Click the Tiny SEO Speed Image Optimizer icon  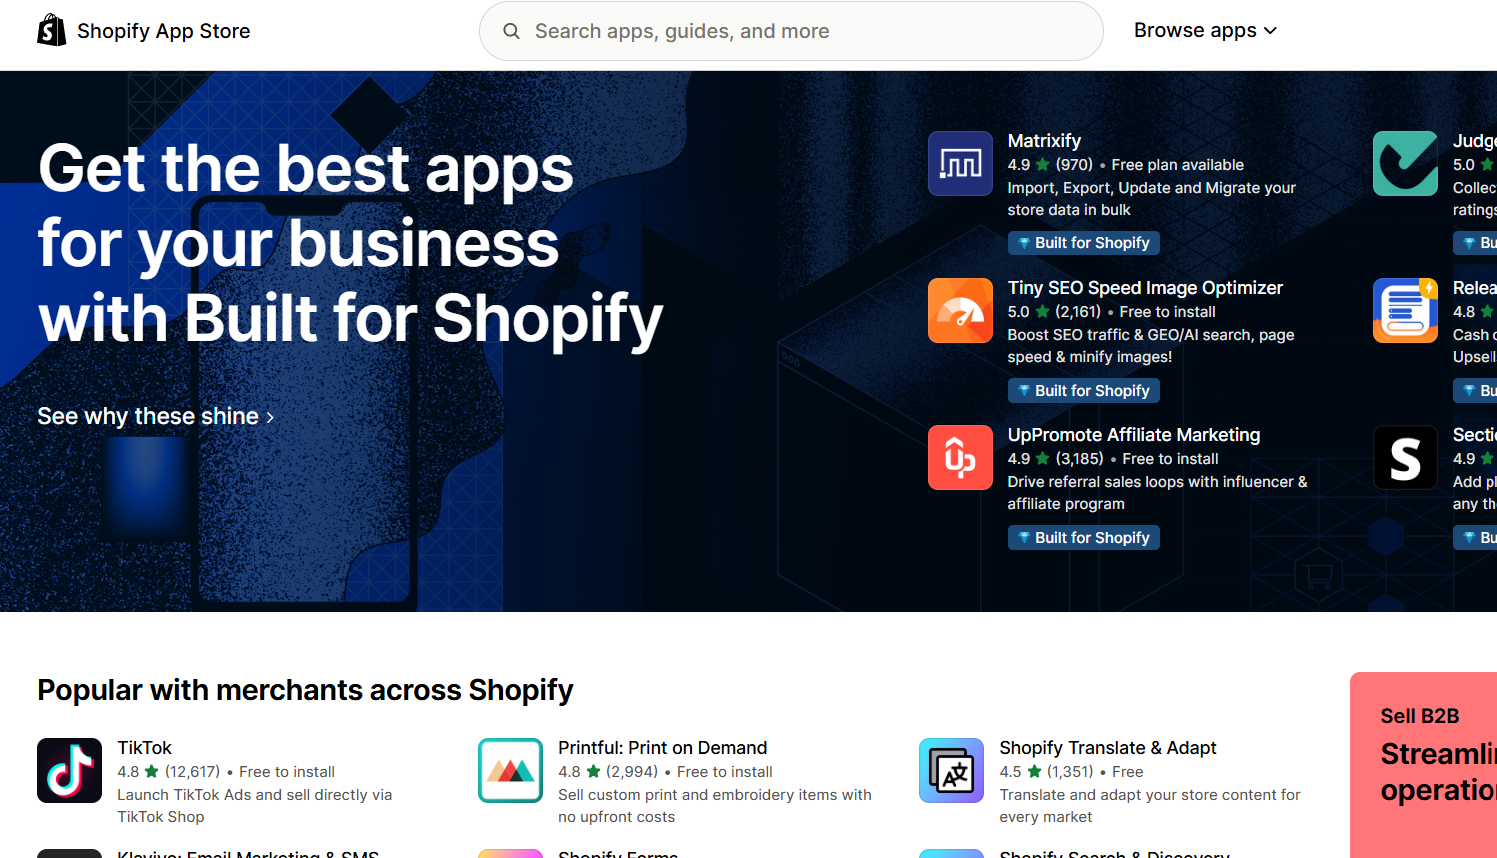pyautogui.click(x=960, y=310)
